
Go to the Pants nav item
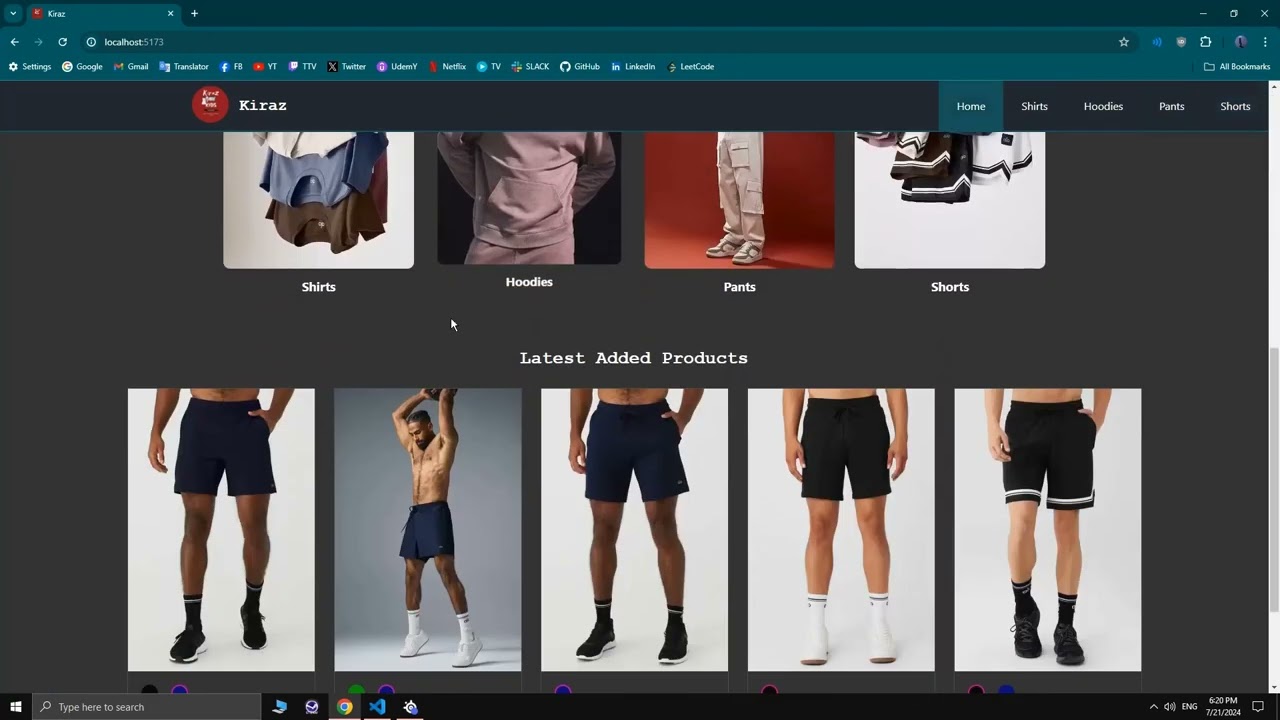[x=1171, y=106]
